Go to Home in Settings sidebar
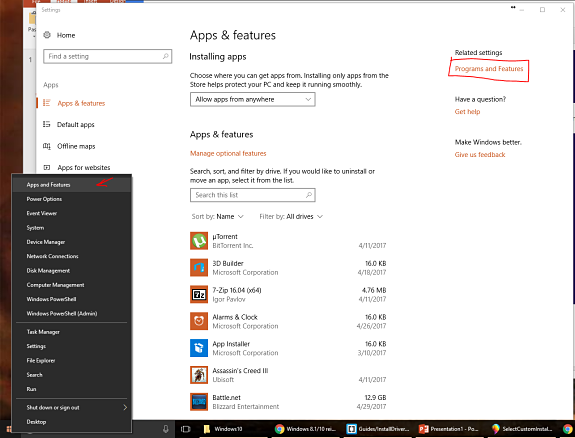Image resolution: width=575 pixels, height=438 pixels. point(66,35)
